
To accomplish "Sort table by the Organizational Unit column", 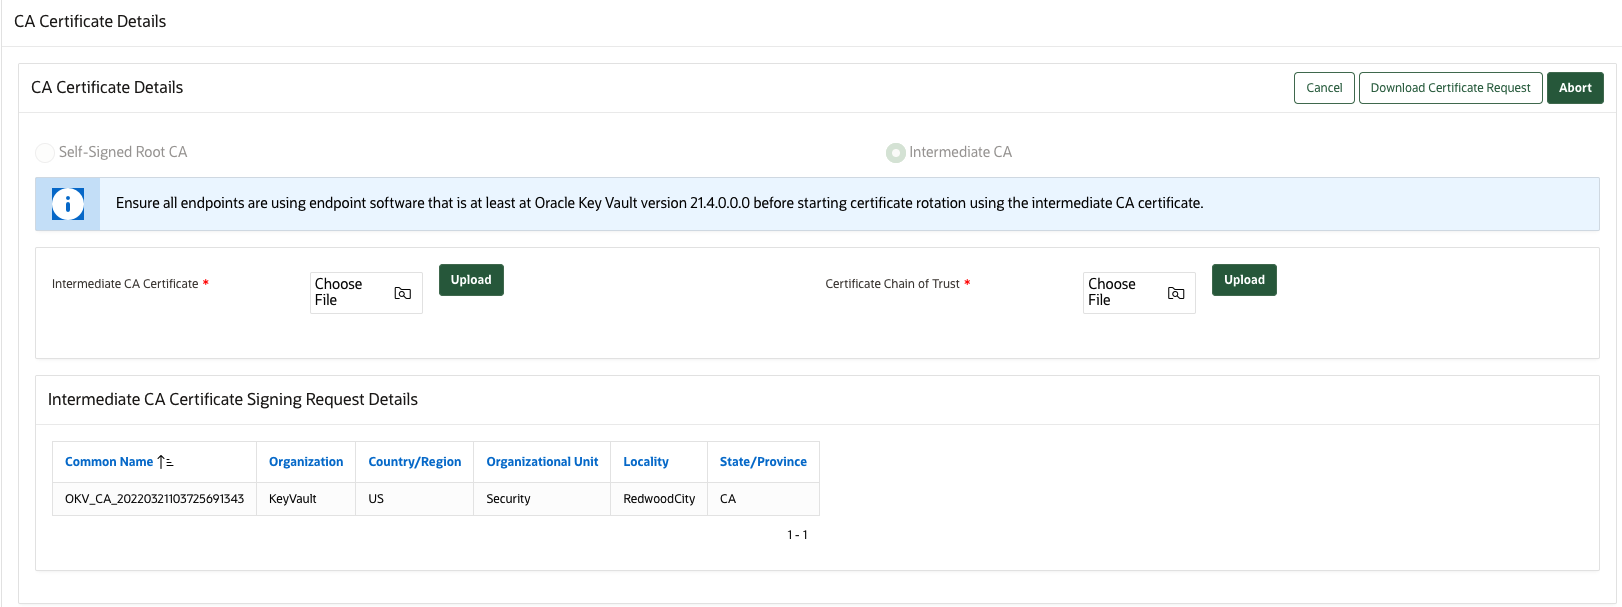I will click(542, 461).
